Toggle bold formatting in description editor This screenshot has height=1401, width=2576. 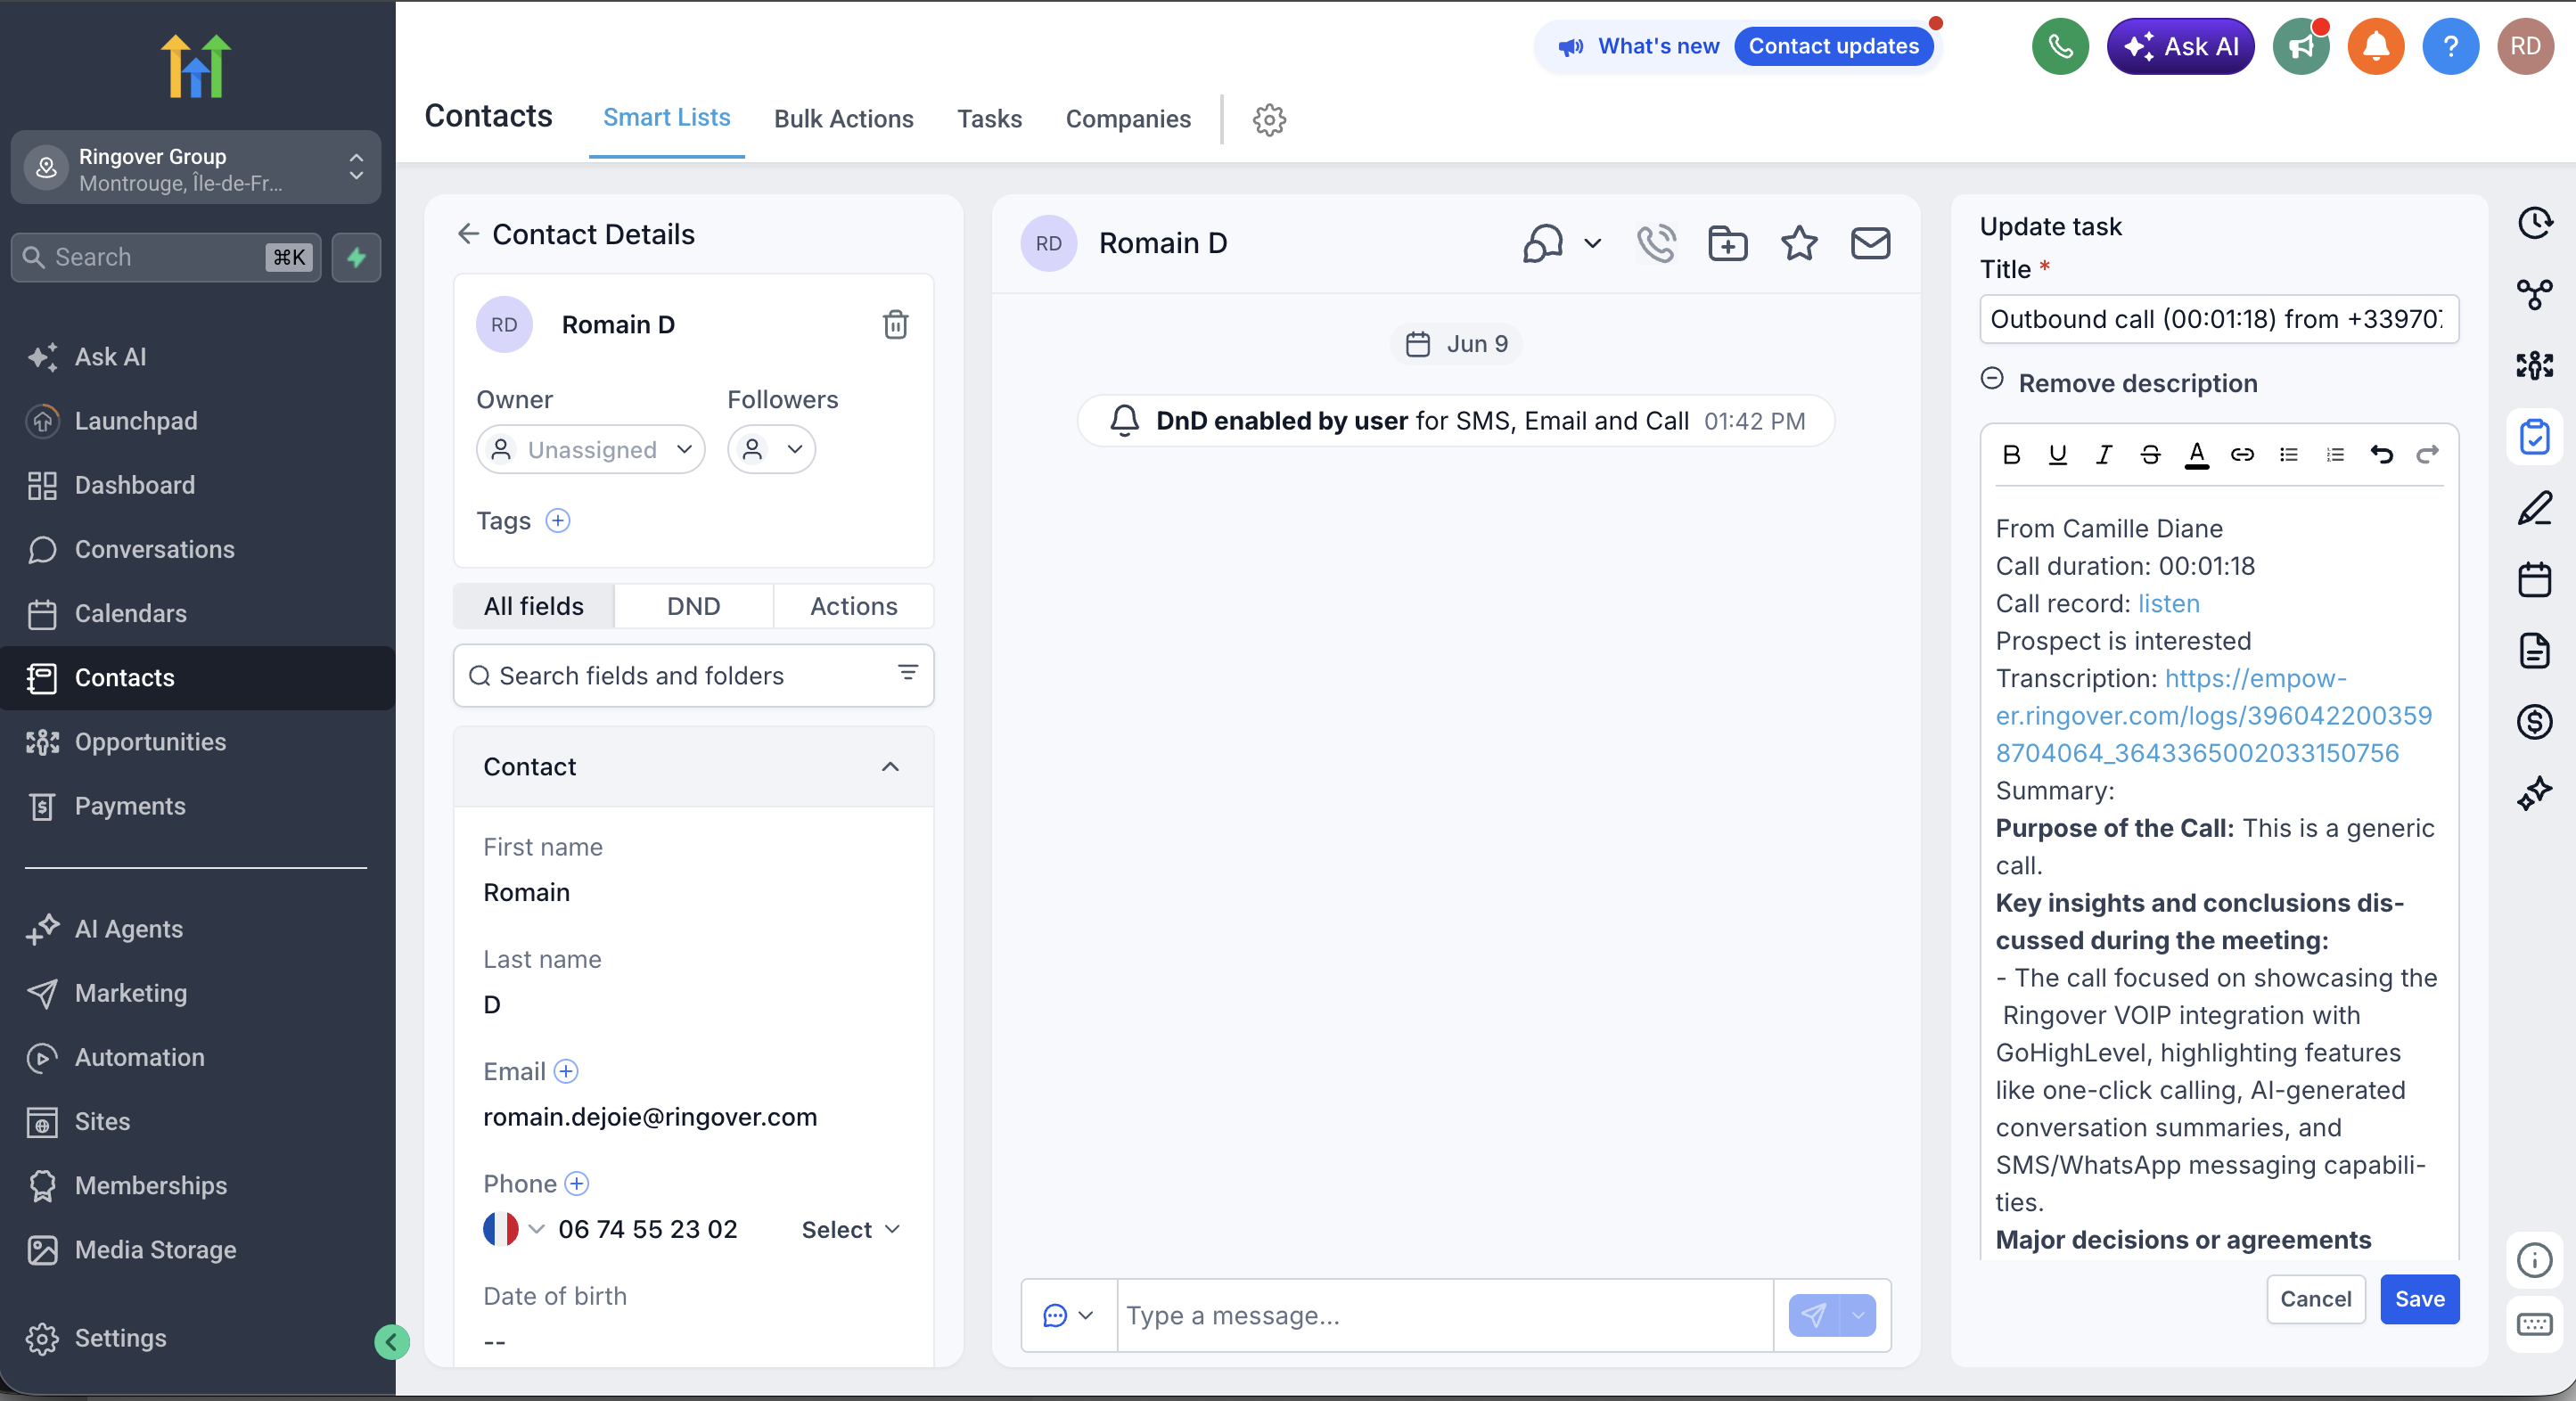pyautogui.click(x=2012, y=455)
